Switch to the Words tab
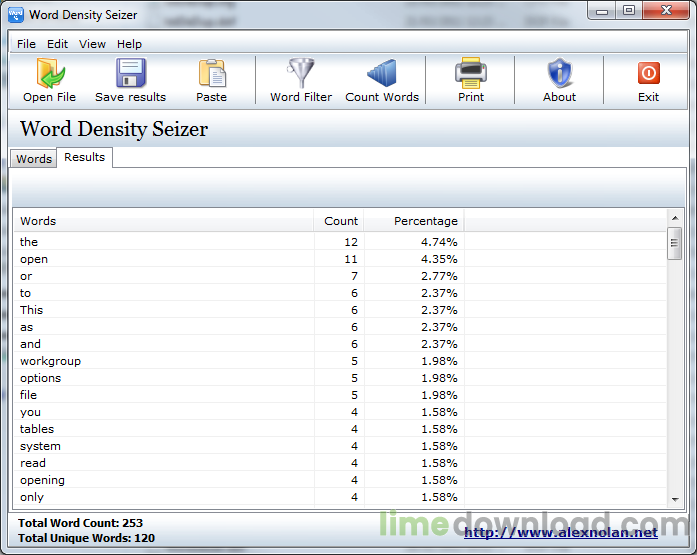 pyautogui.click(x=34, y=159)
